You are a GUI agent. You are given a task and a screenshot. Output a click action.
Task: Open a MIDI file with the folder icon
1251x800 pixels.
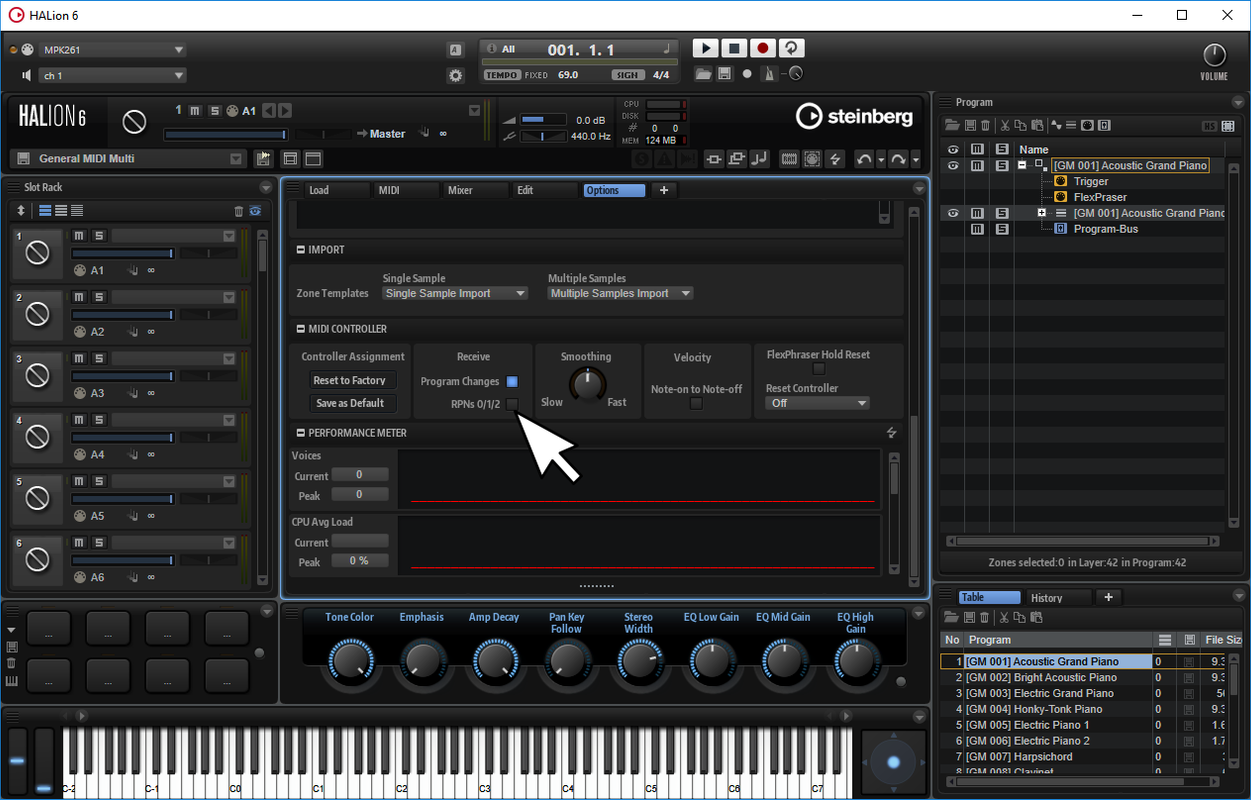703,74
